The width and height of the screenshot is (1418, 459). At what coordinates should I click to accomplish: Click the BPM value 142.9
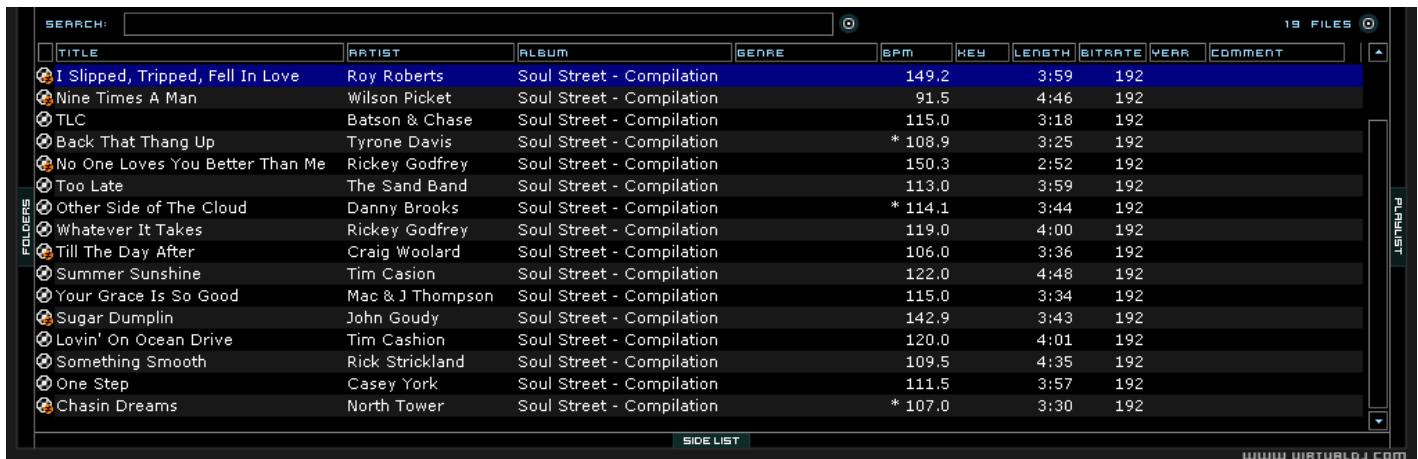pyautogui.click(x=929, y=318)
